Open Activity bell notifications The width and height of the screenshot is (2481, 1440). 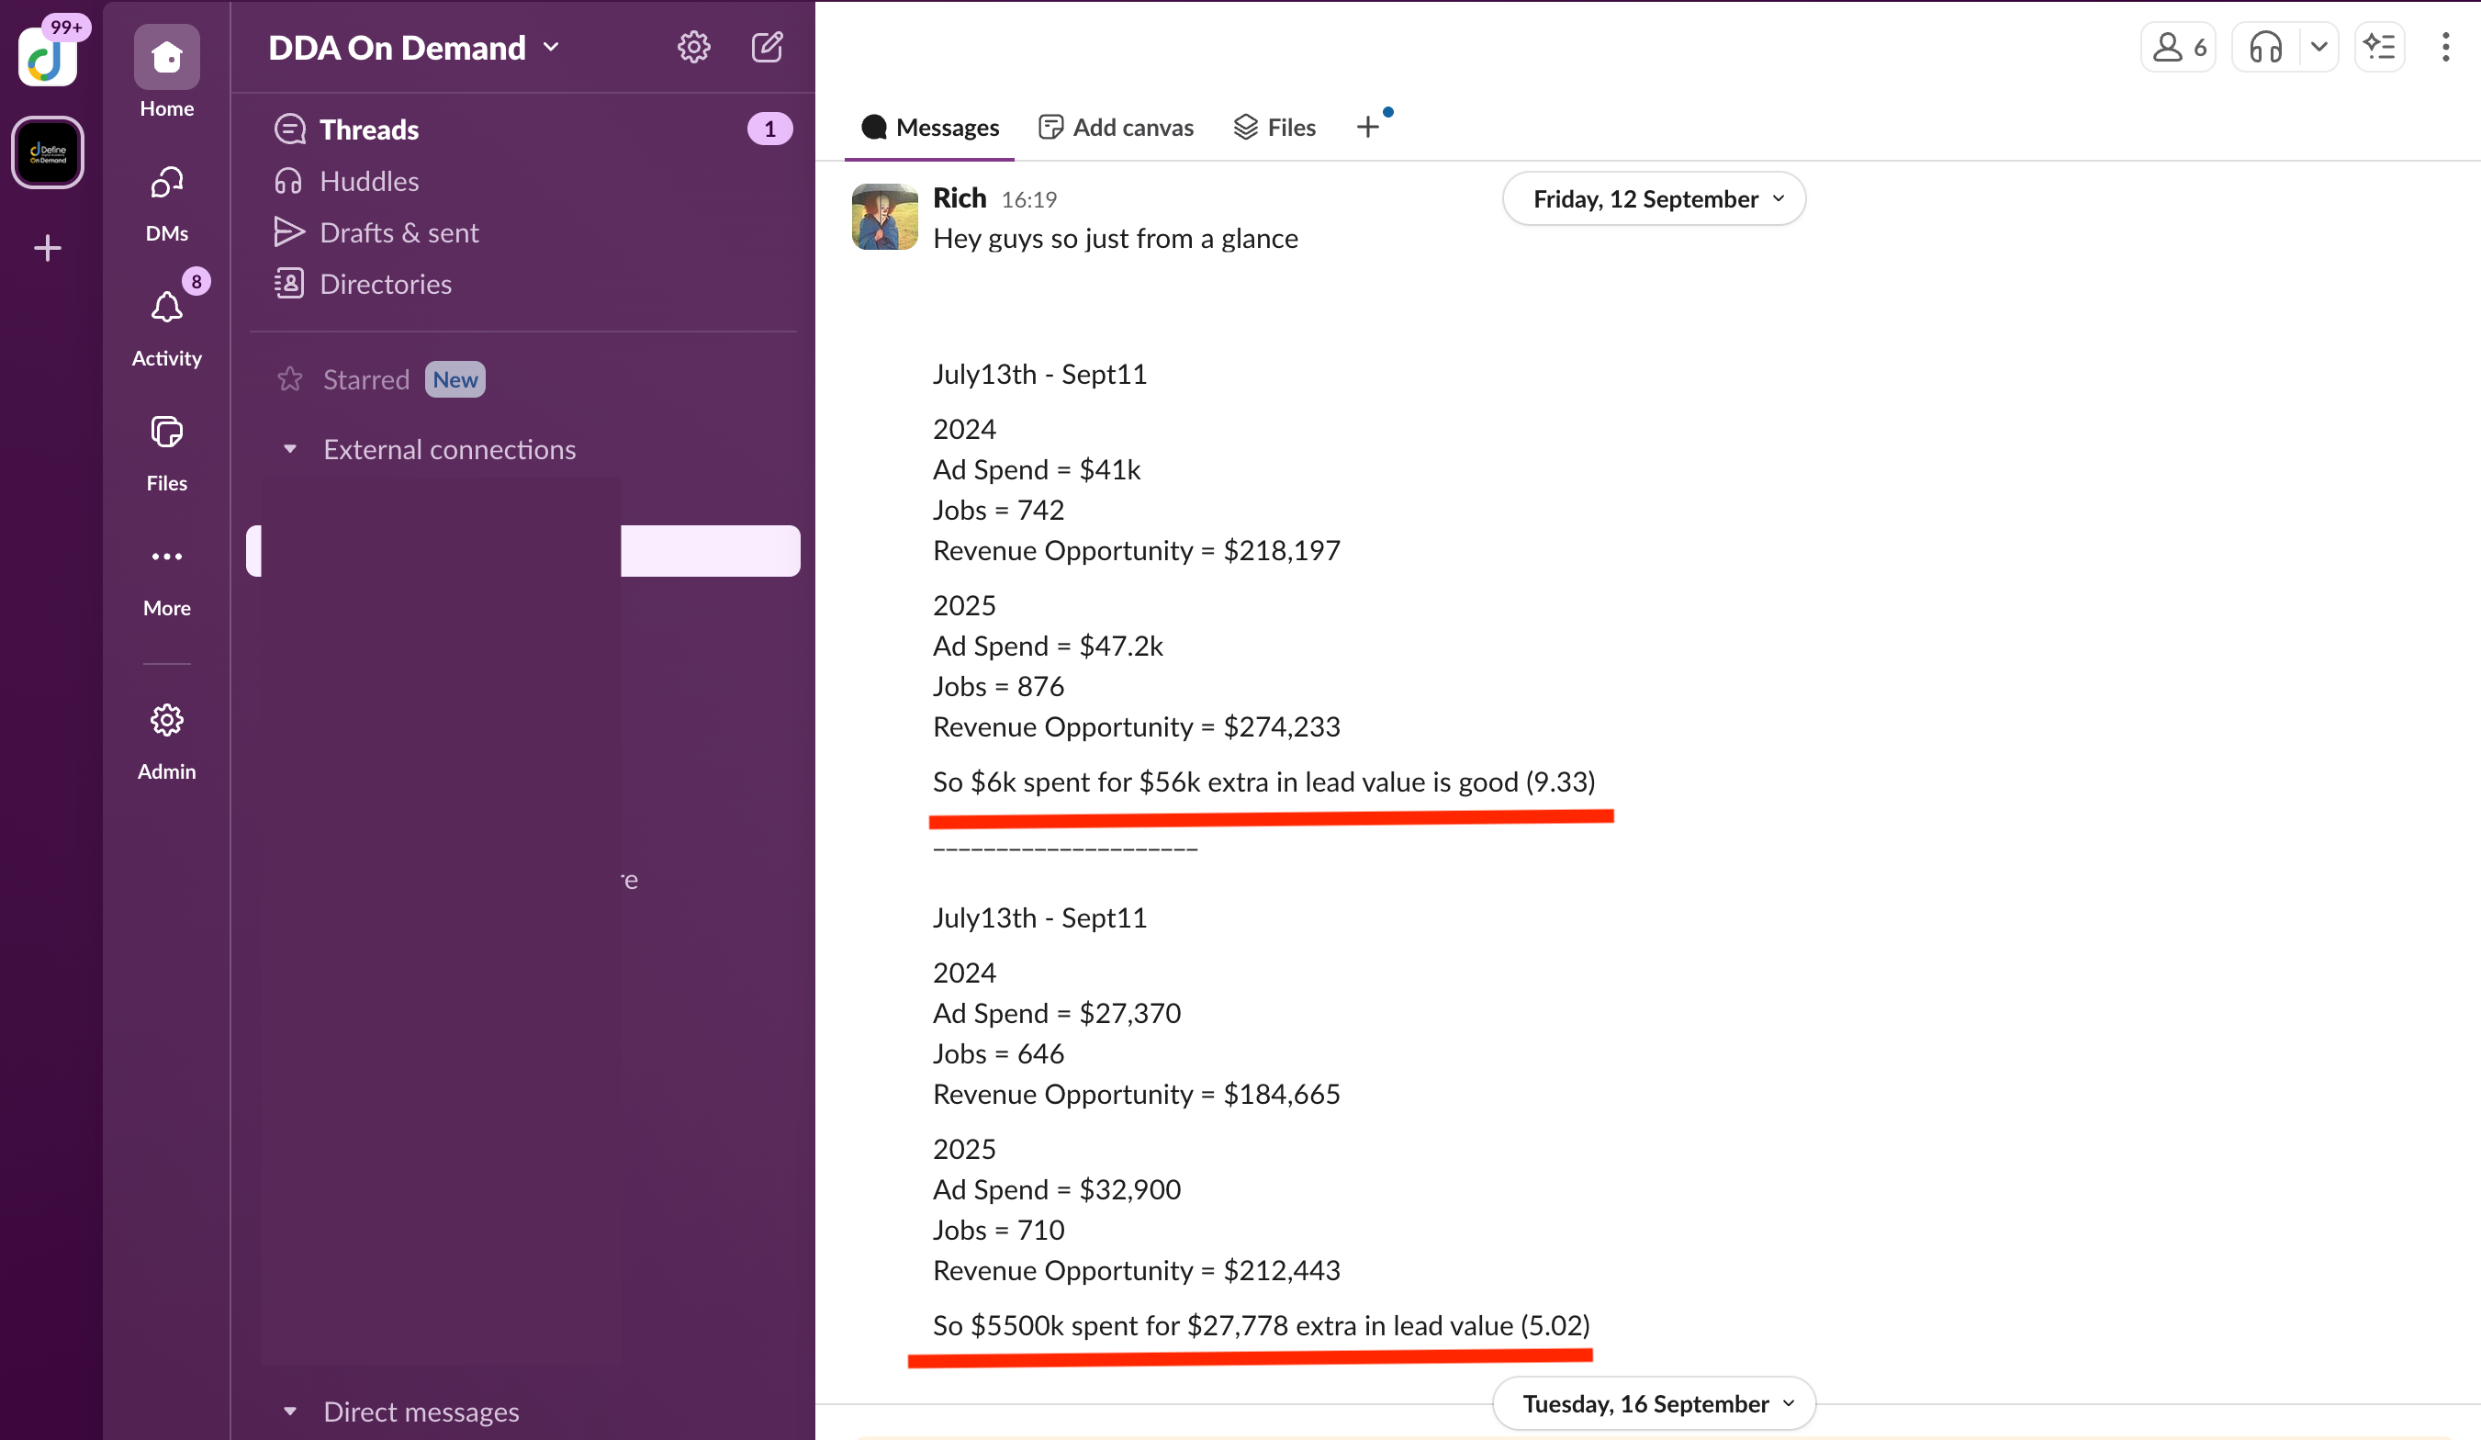click(166, 309)
